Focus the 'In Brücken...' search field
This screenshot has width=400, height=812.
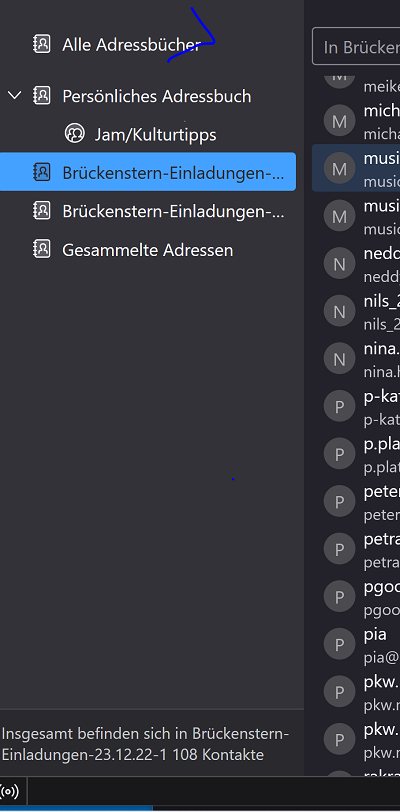(356, 47)
